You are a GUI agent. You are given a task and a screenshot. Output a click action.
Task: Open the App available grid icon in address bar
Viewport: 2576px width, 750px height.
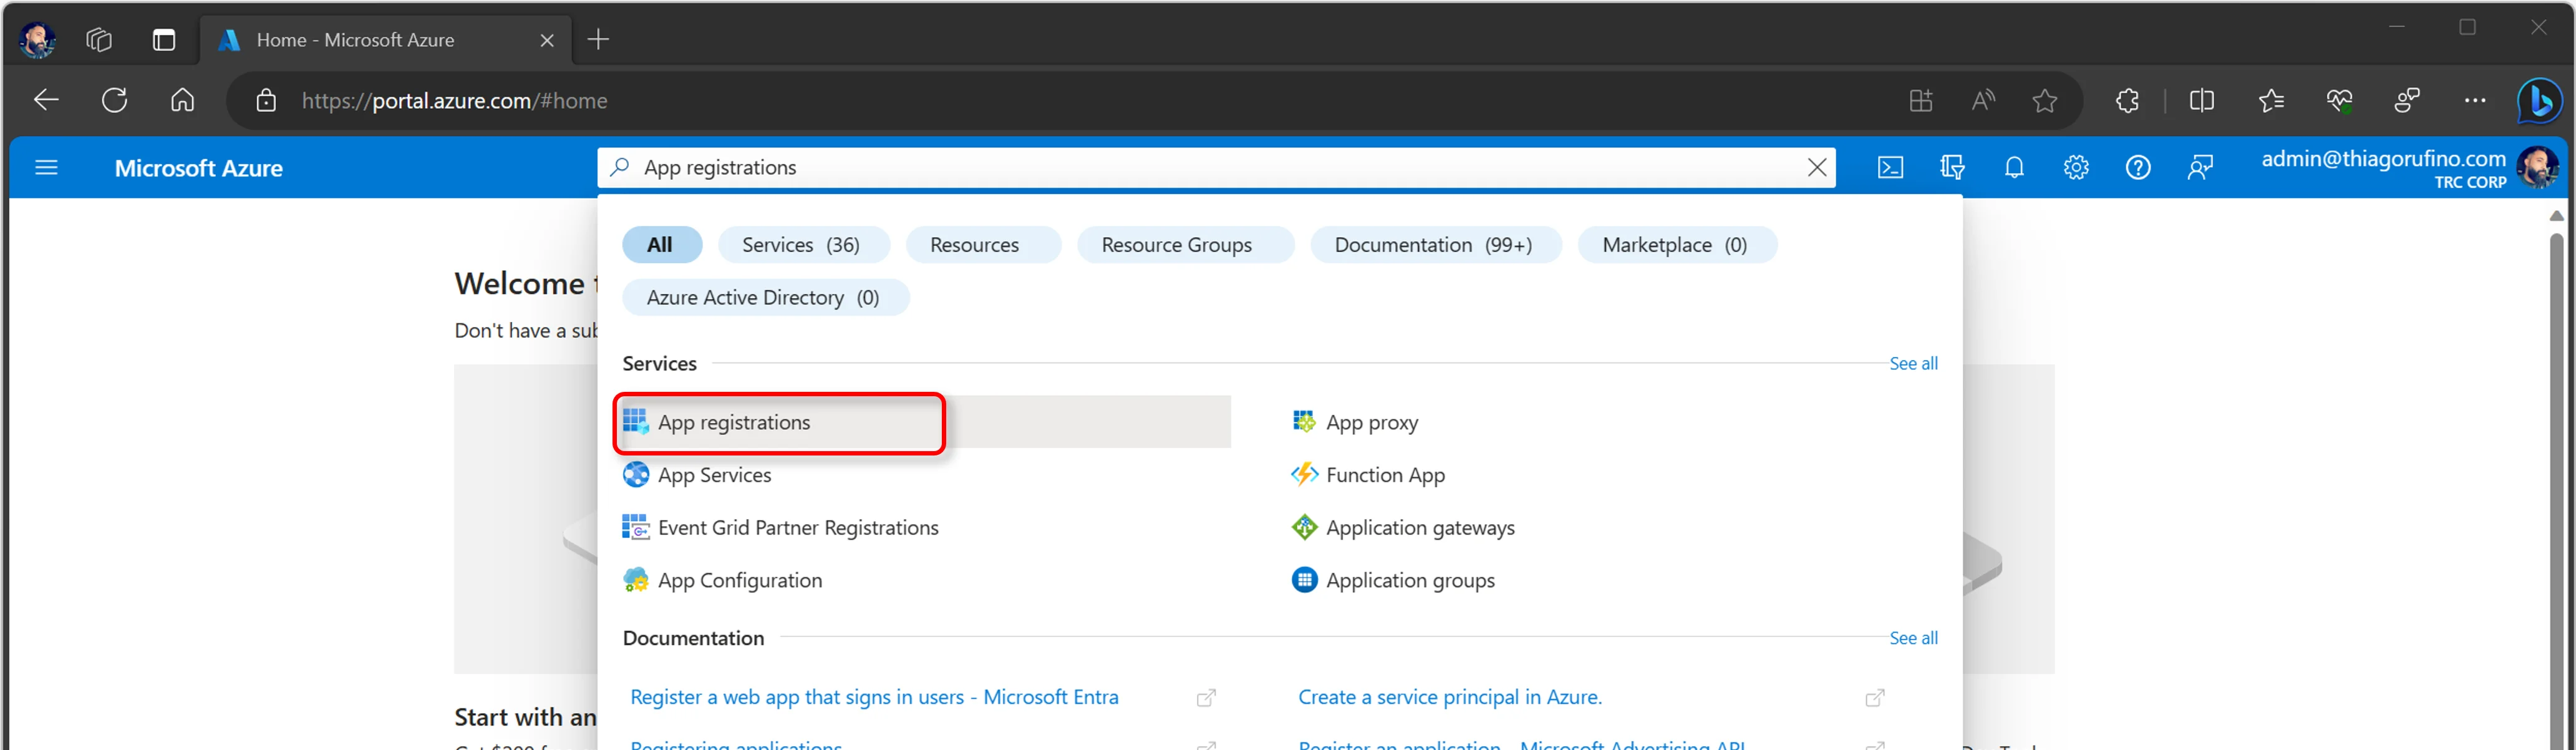[x=1920, y=100]
